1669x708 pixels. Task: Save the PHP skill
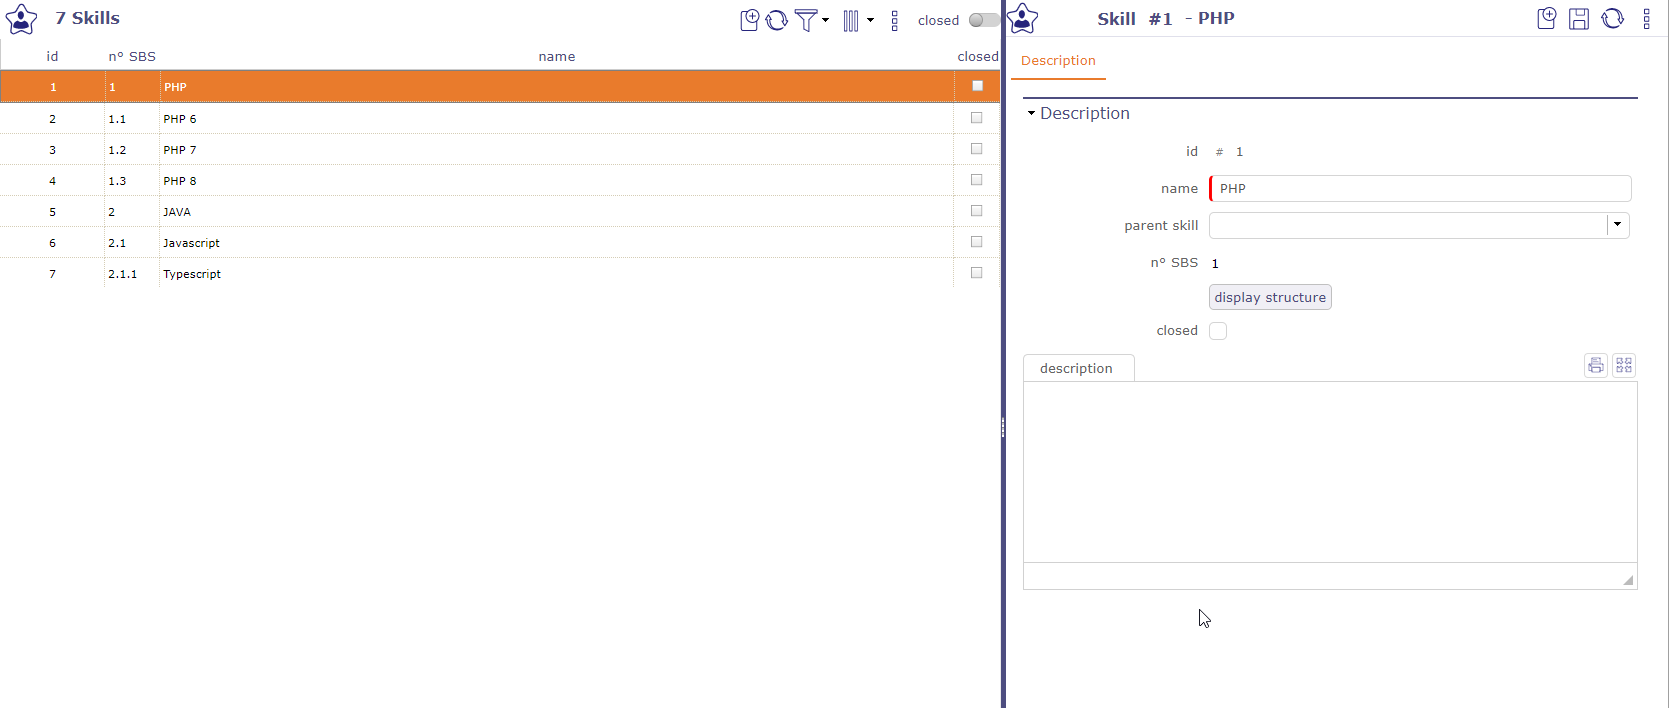[x=1579, y=18]
